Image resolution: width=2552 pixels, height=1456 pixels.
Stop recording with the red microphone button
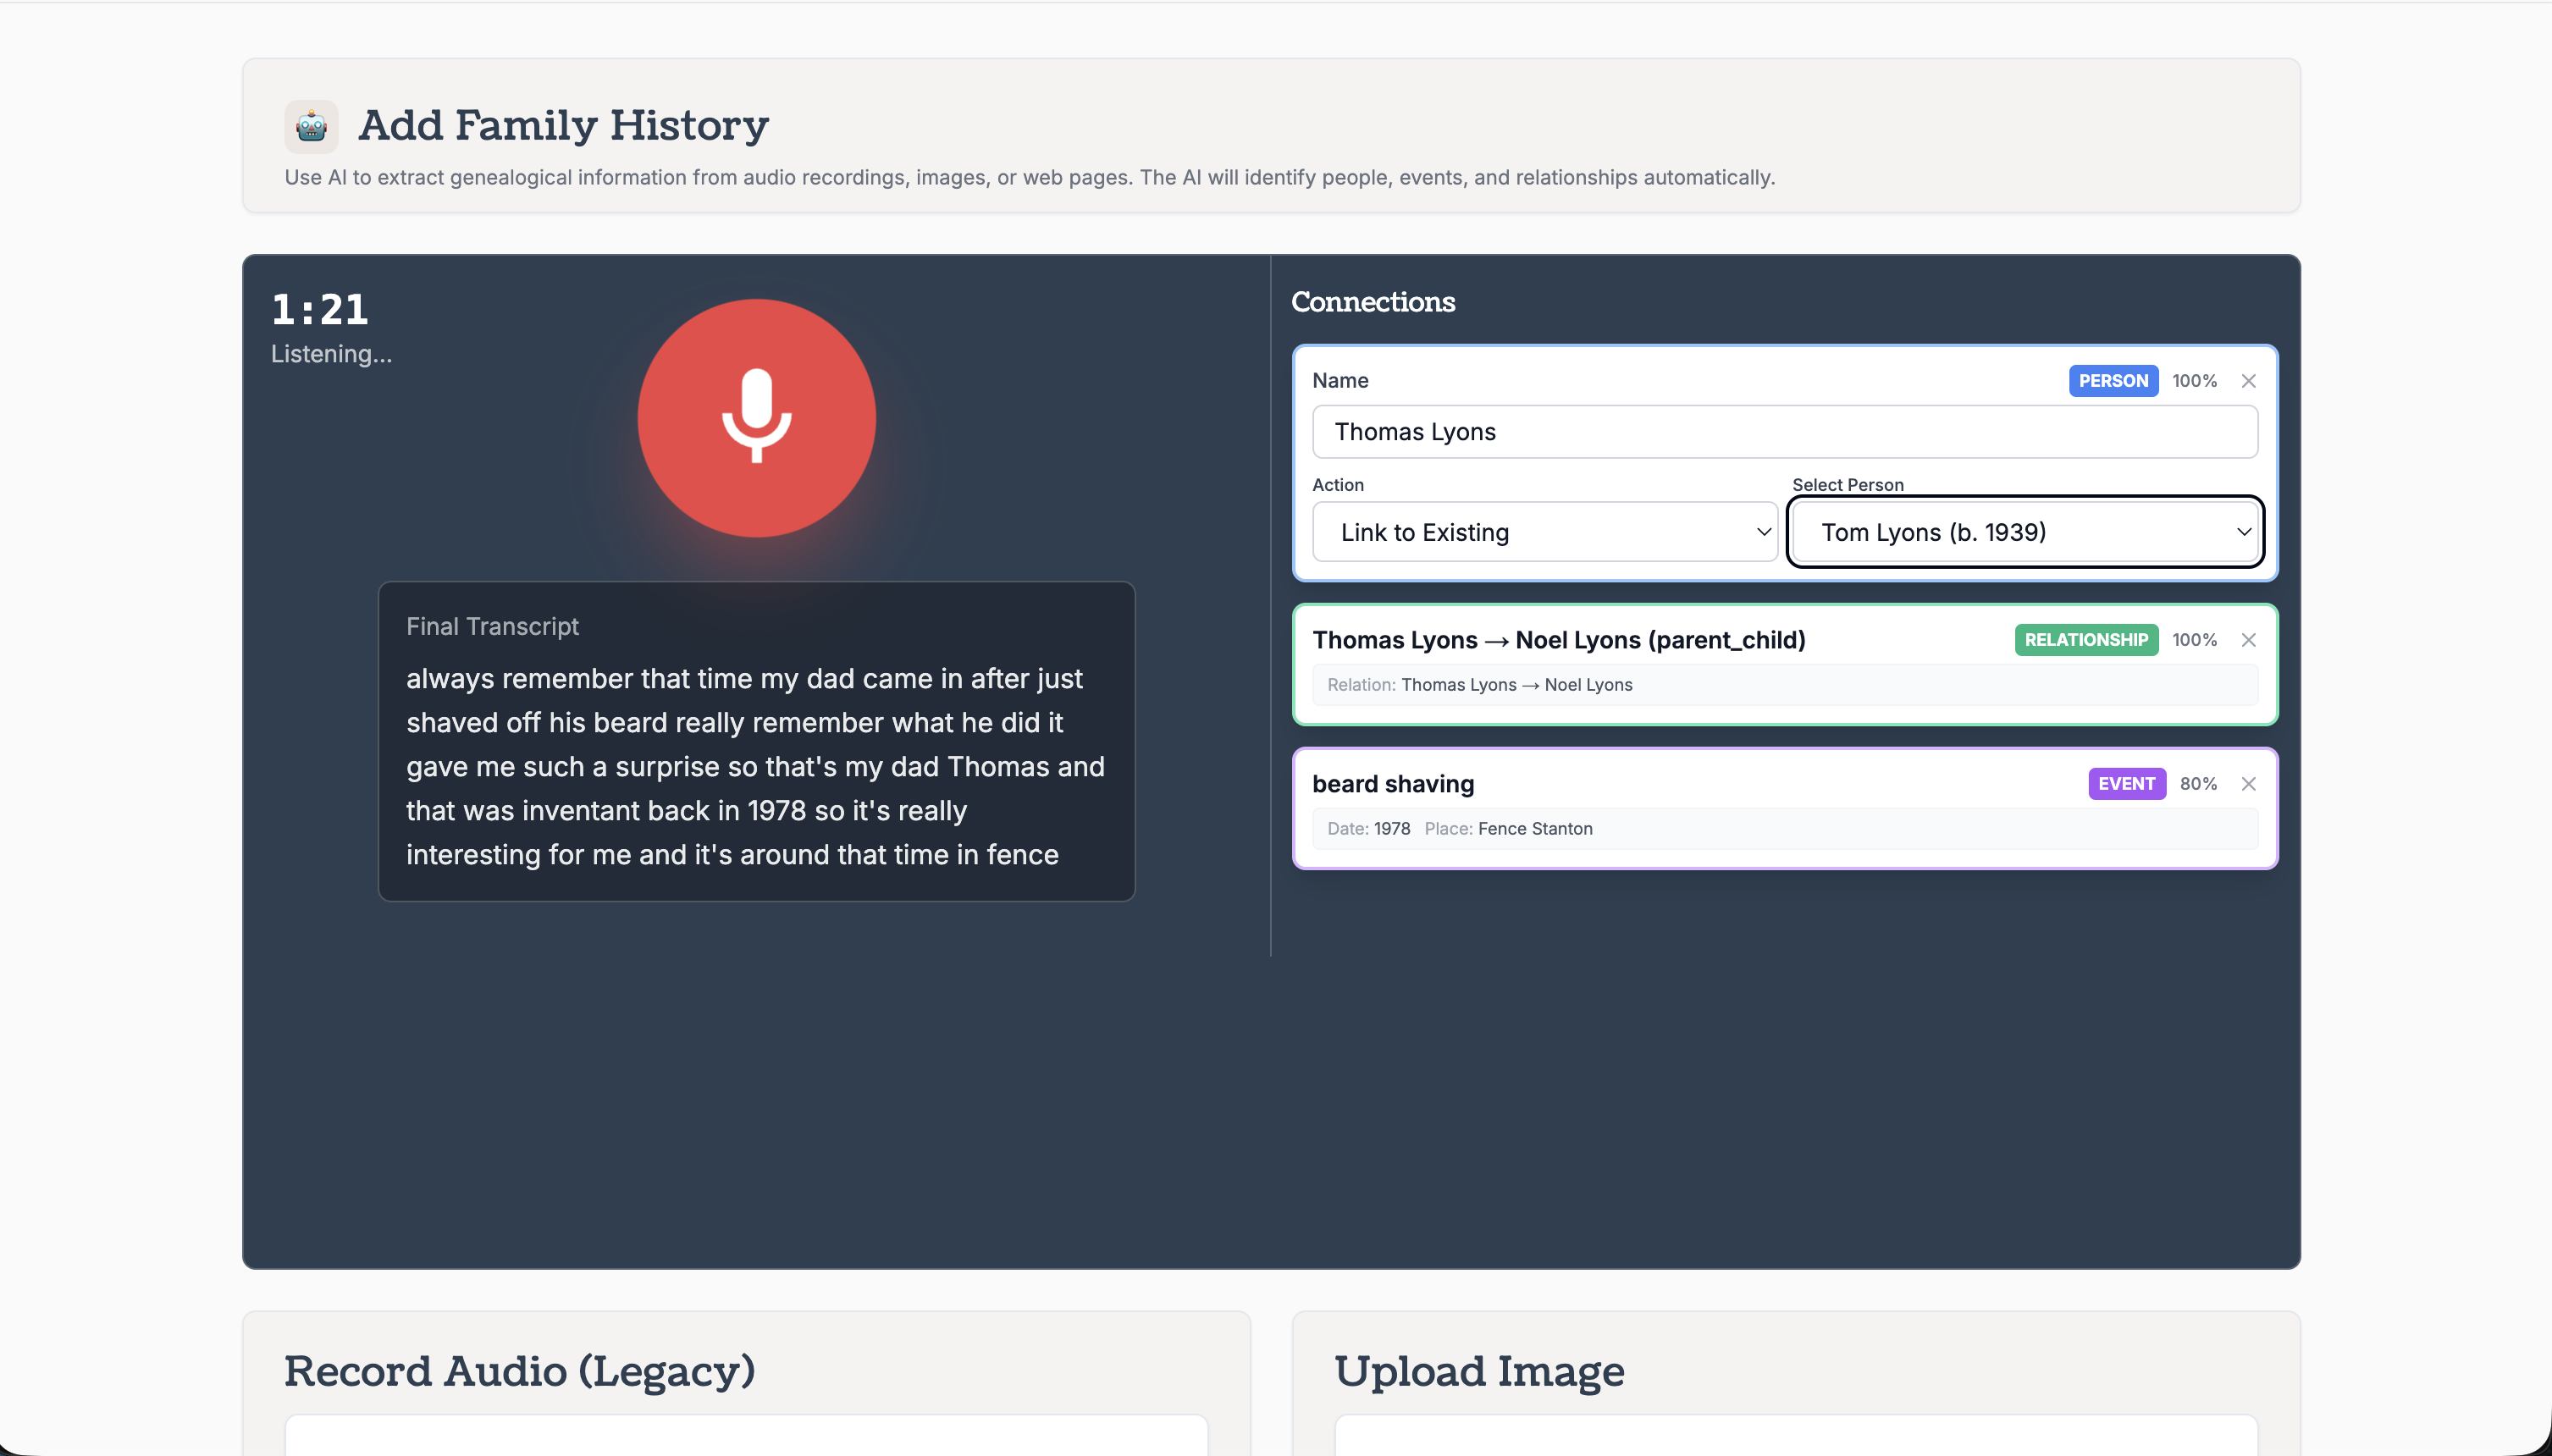pyautogui.click(x=757, y=418)
